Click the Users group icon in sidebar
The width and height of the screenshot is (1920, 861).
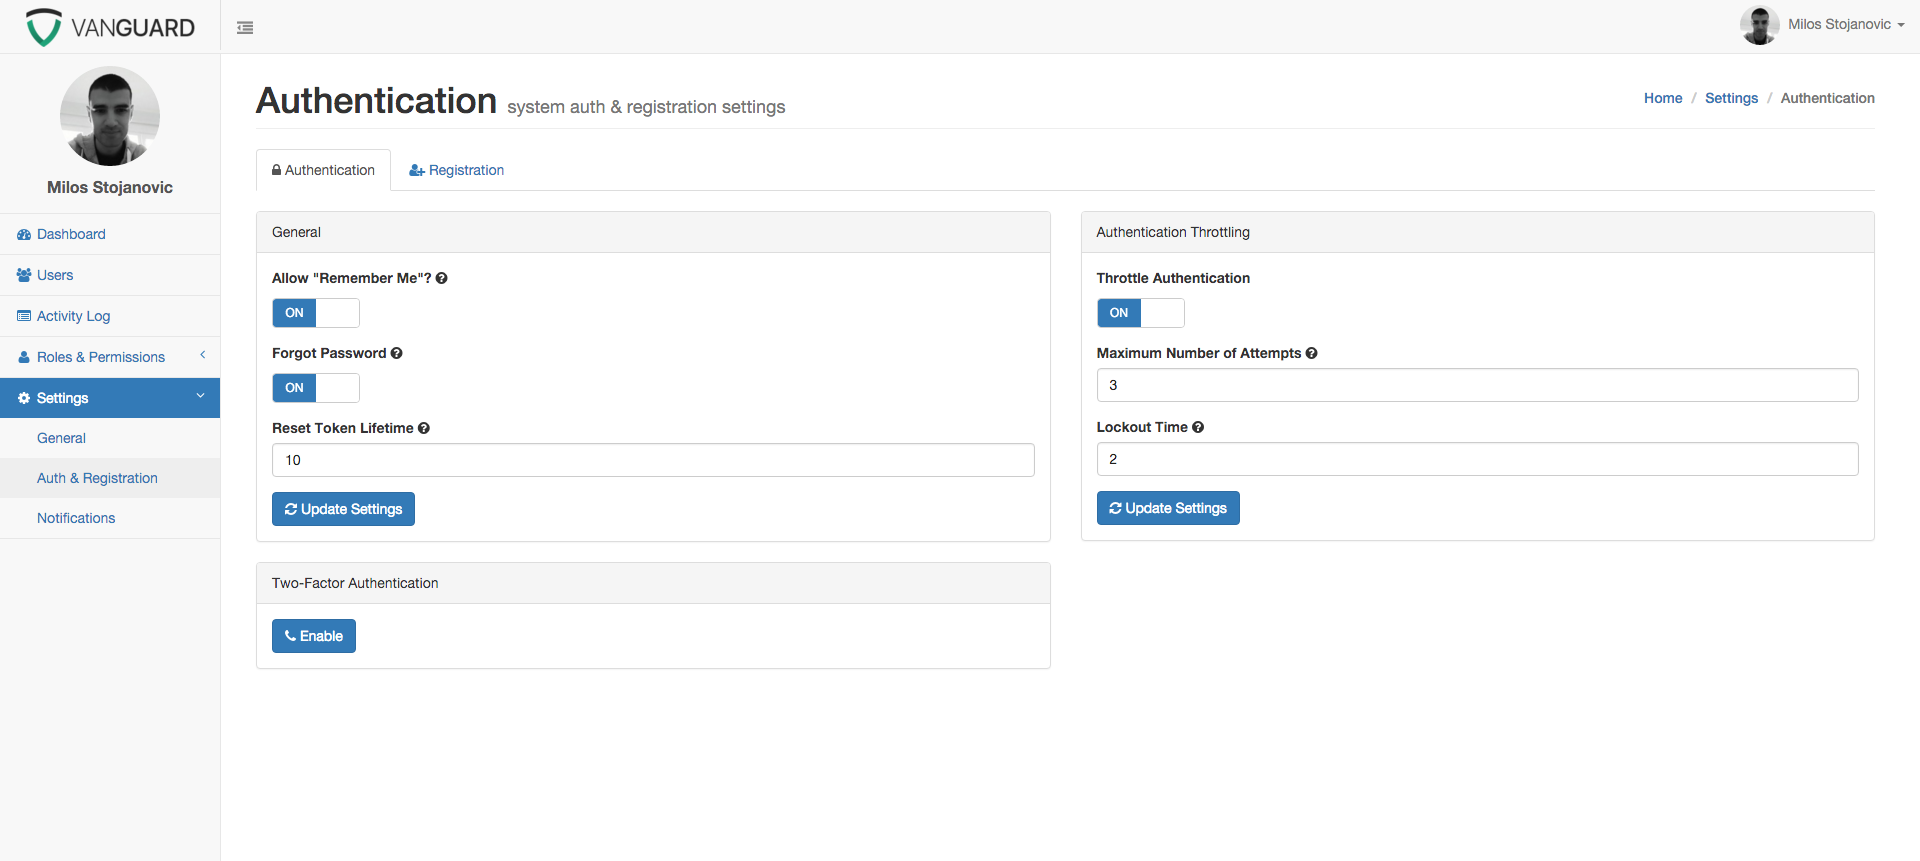tap(24, 275)
